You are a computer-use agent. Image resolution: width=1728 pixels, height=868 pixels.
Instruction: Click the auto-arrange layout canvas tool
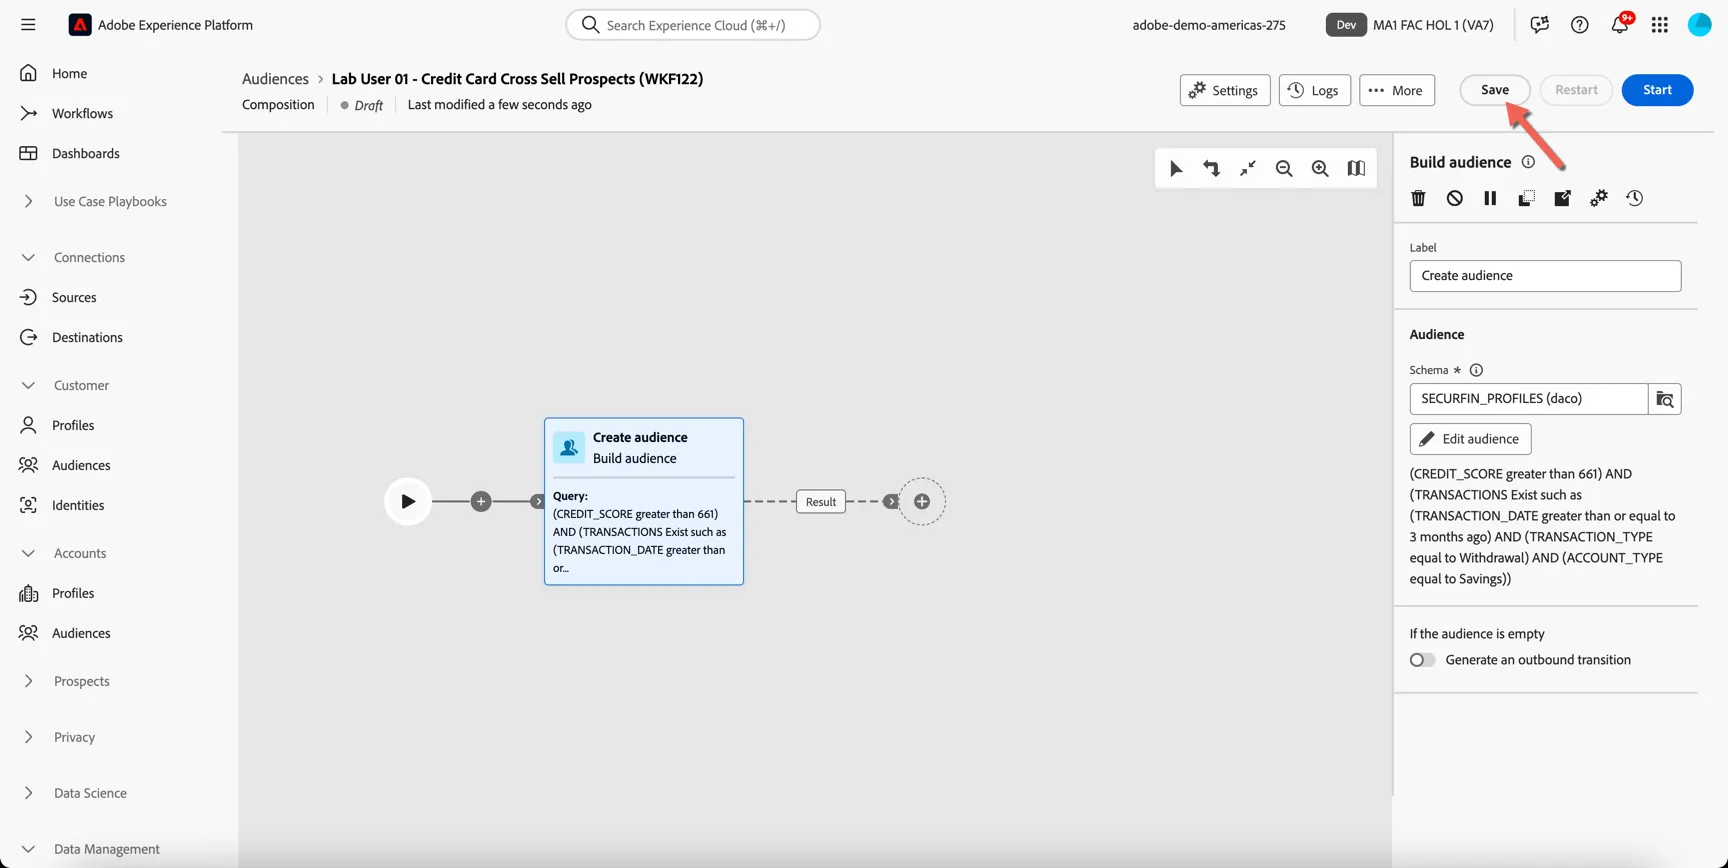tap(1212, 169)
